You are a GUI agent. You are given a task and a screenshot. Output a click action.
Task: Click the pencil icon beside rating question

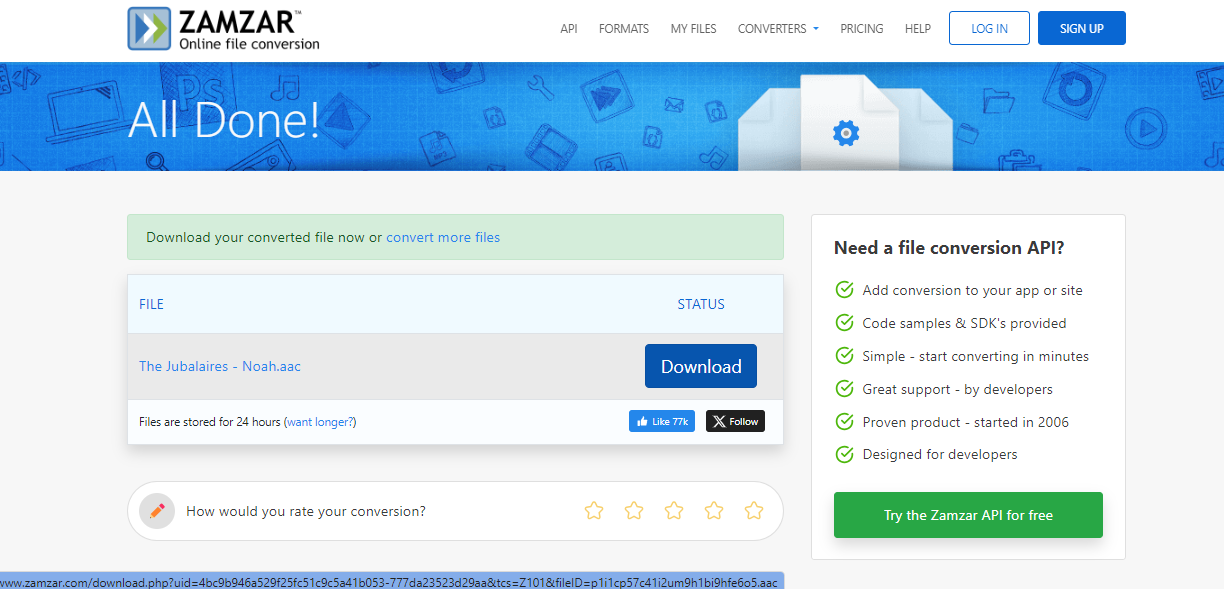tap(157, 511)
